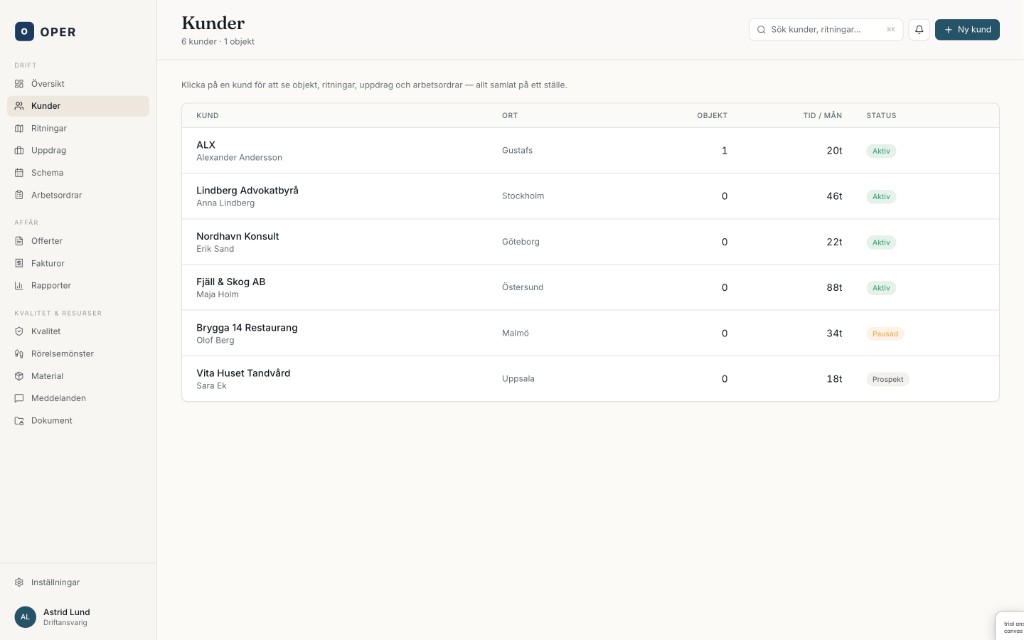
Task: Click the plus icon on Ny kund
Action: point(948,29)
